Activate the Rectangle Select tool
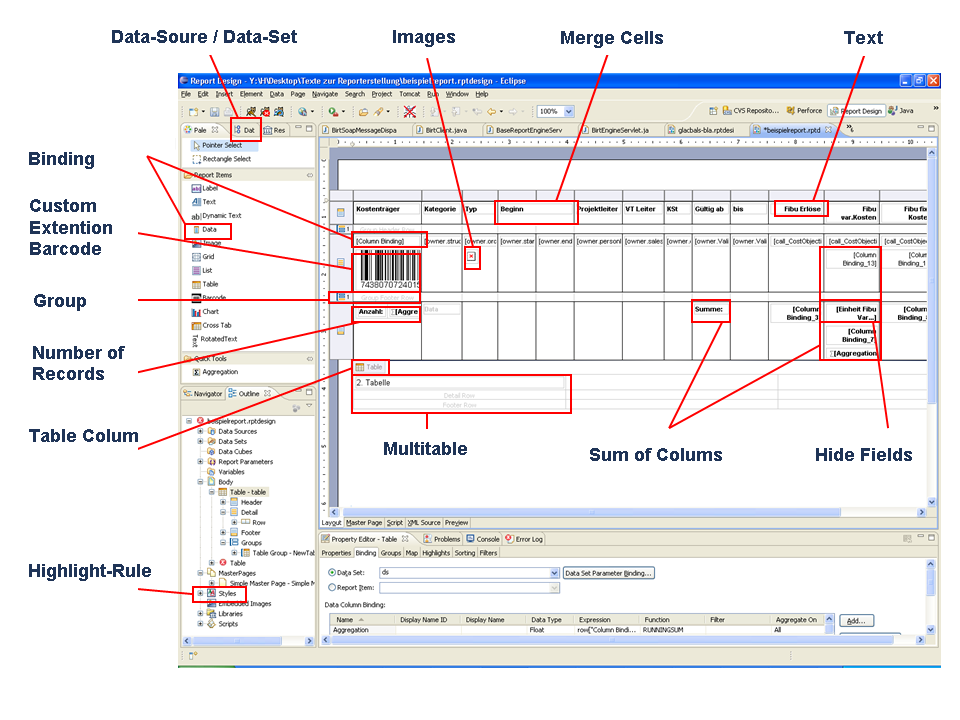The width and height of the screenshot is (960, 720). coord(222,159)
